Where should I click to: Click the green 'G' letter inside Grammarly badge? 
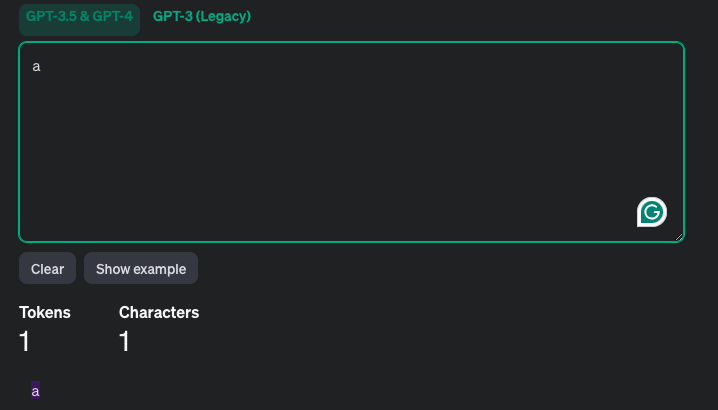[x=652, y=212]
